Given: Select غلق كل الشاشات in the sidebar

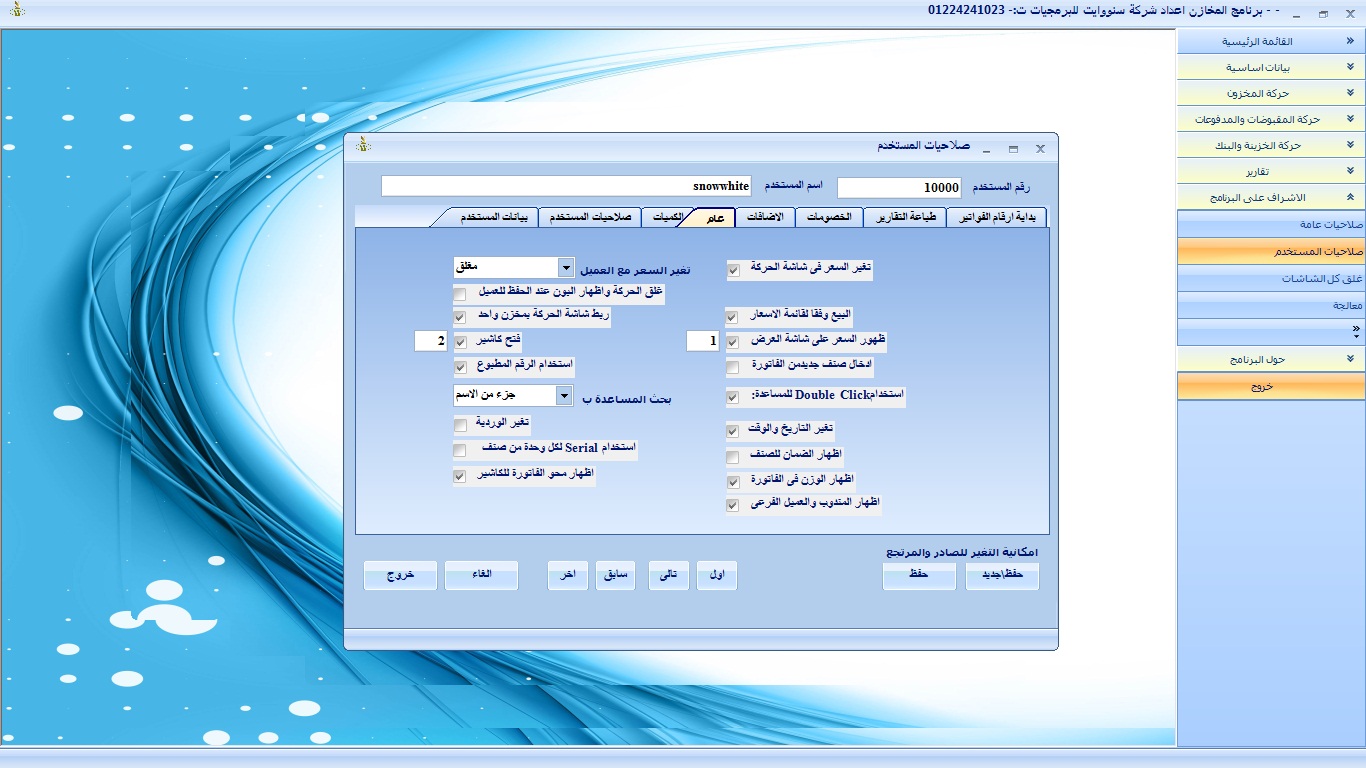Looking at the screenshot, I should tap(1270, 279).
